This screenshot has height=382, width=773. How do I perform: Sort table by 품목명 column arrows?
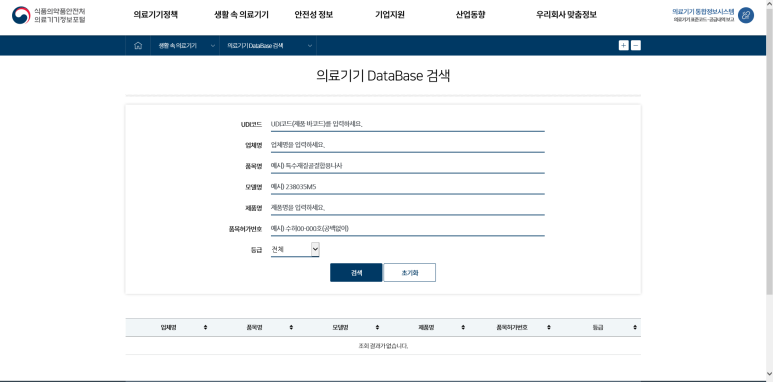291,327
